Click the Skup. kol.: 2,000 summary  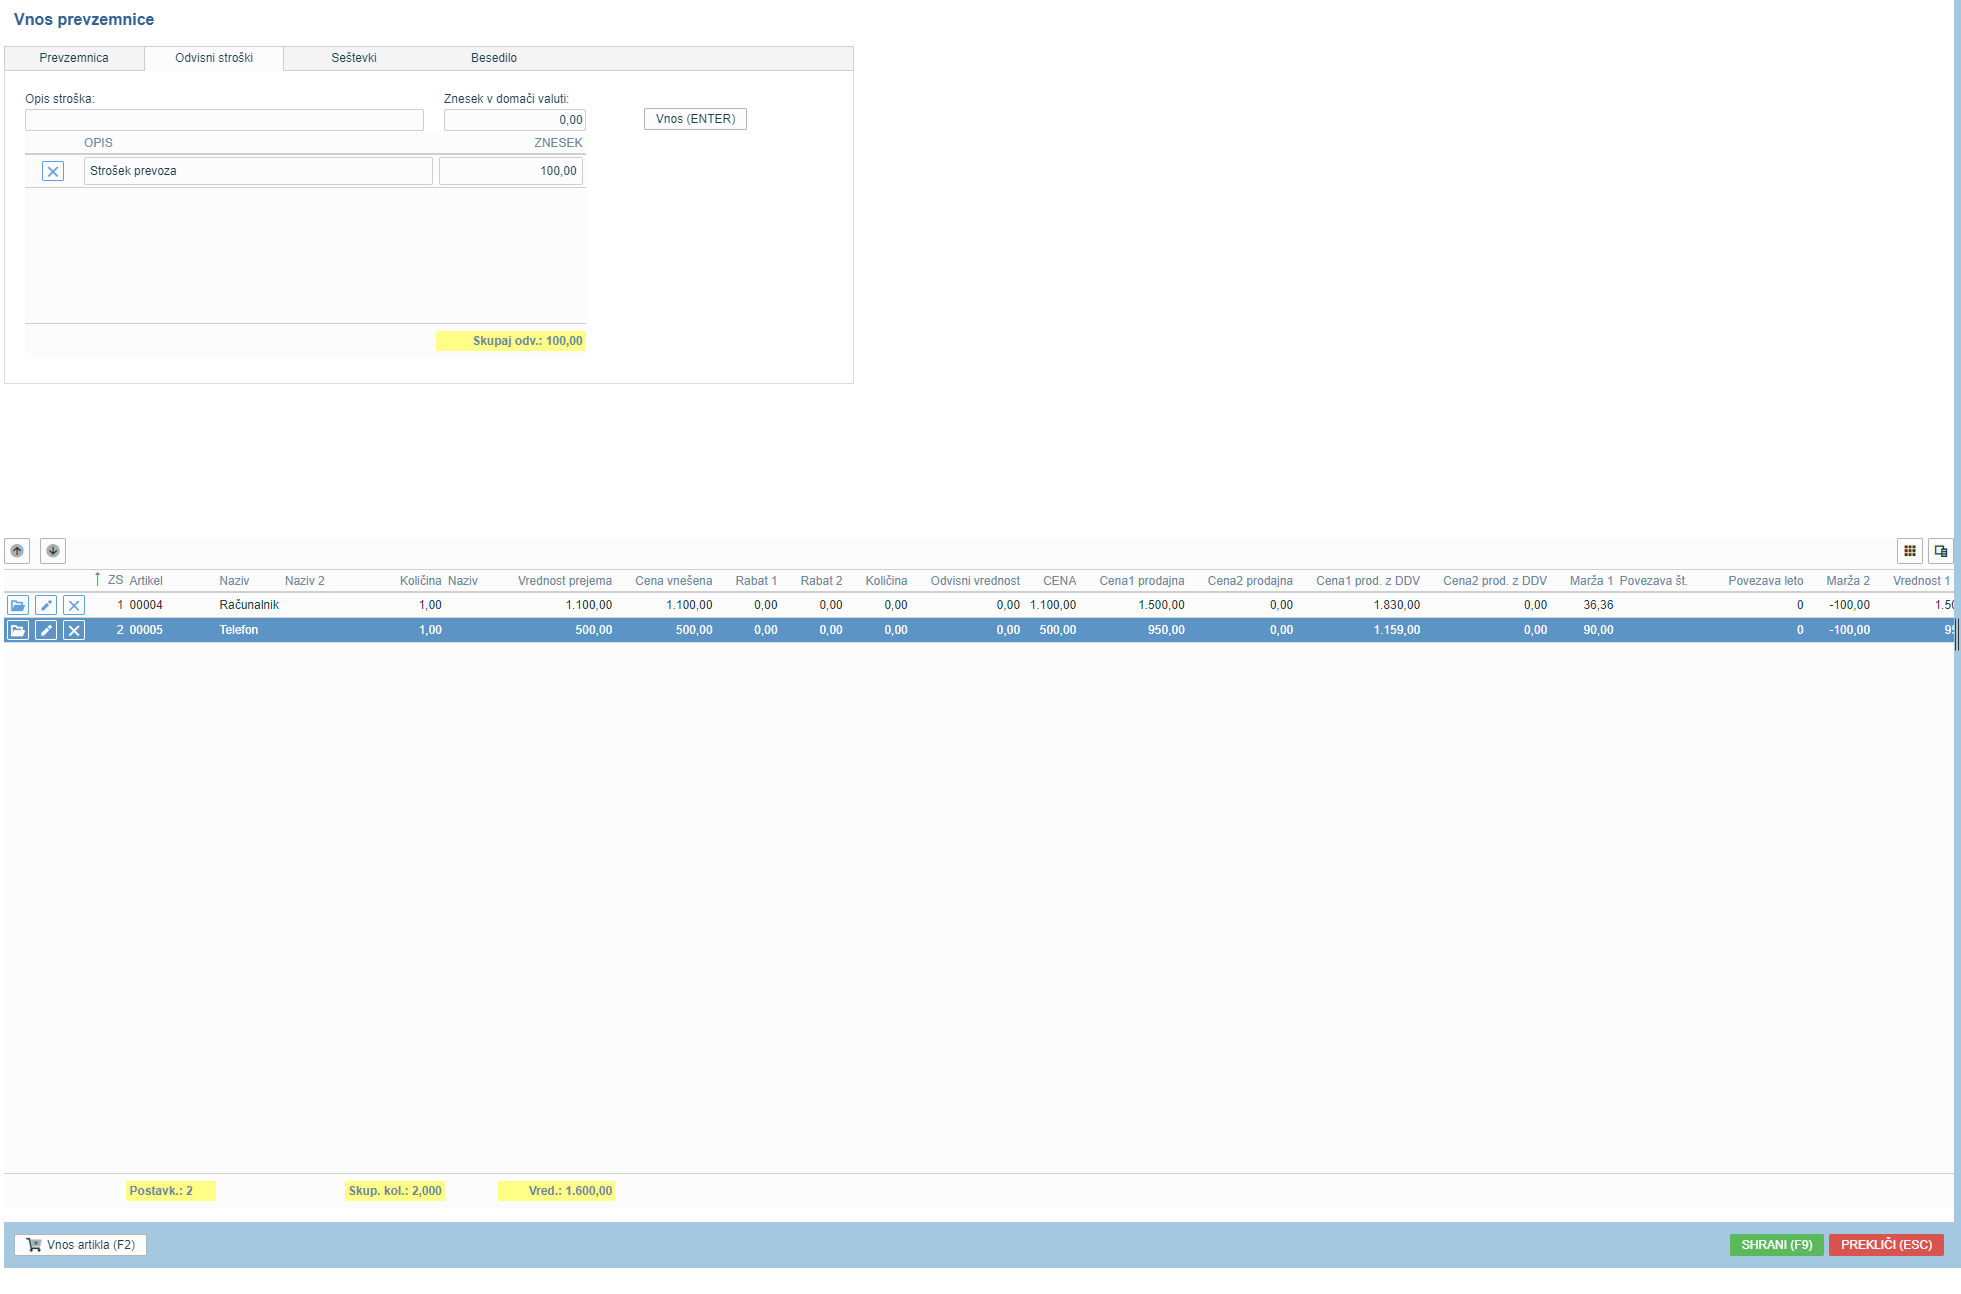pos(395,1191)
